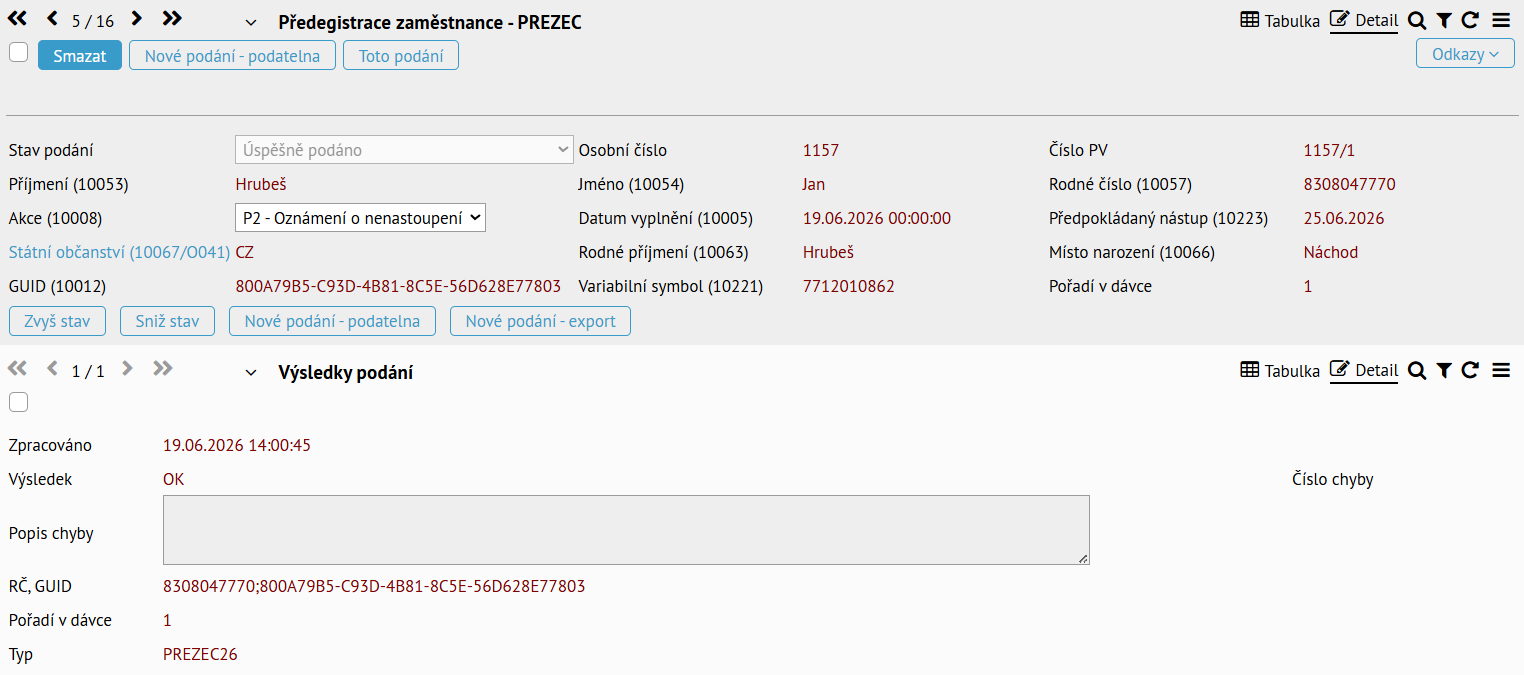
Task: Click the Smazat button
Action: pyautogui.click(x=80, y=56)
